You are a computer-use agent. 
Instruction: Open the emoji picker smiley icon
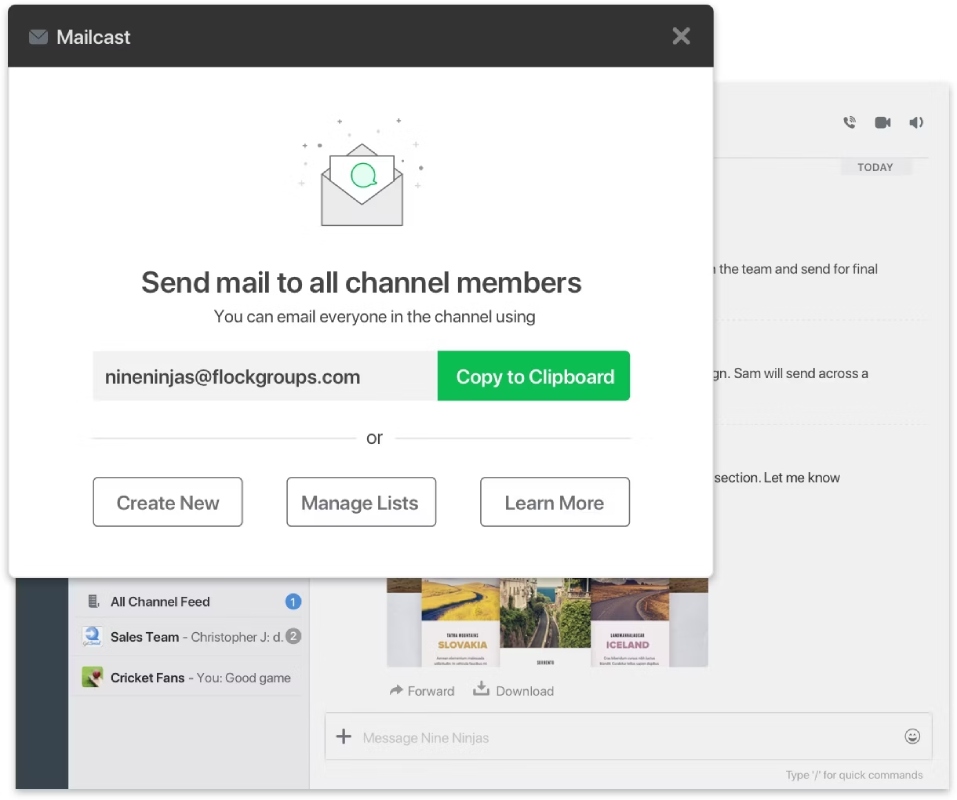click(x=912, y=737)
